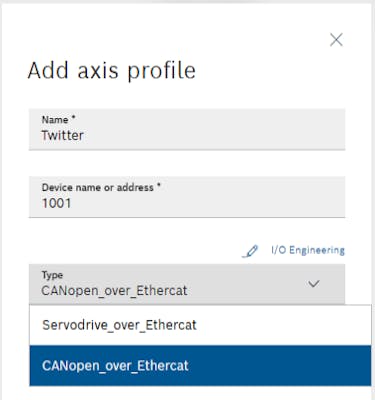
Task: Click the selected CANopen_over_Ethercat value in Type box
Action: pos(114,291)
